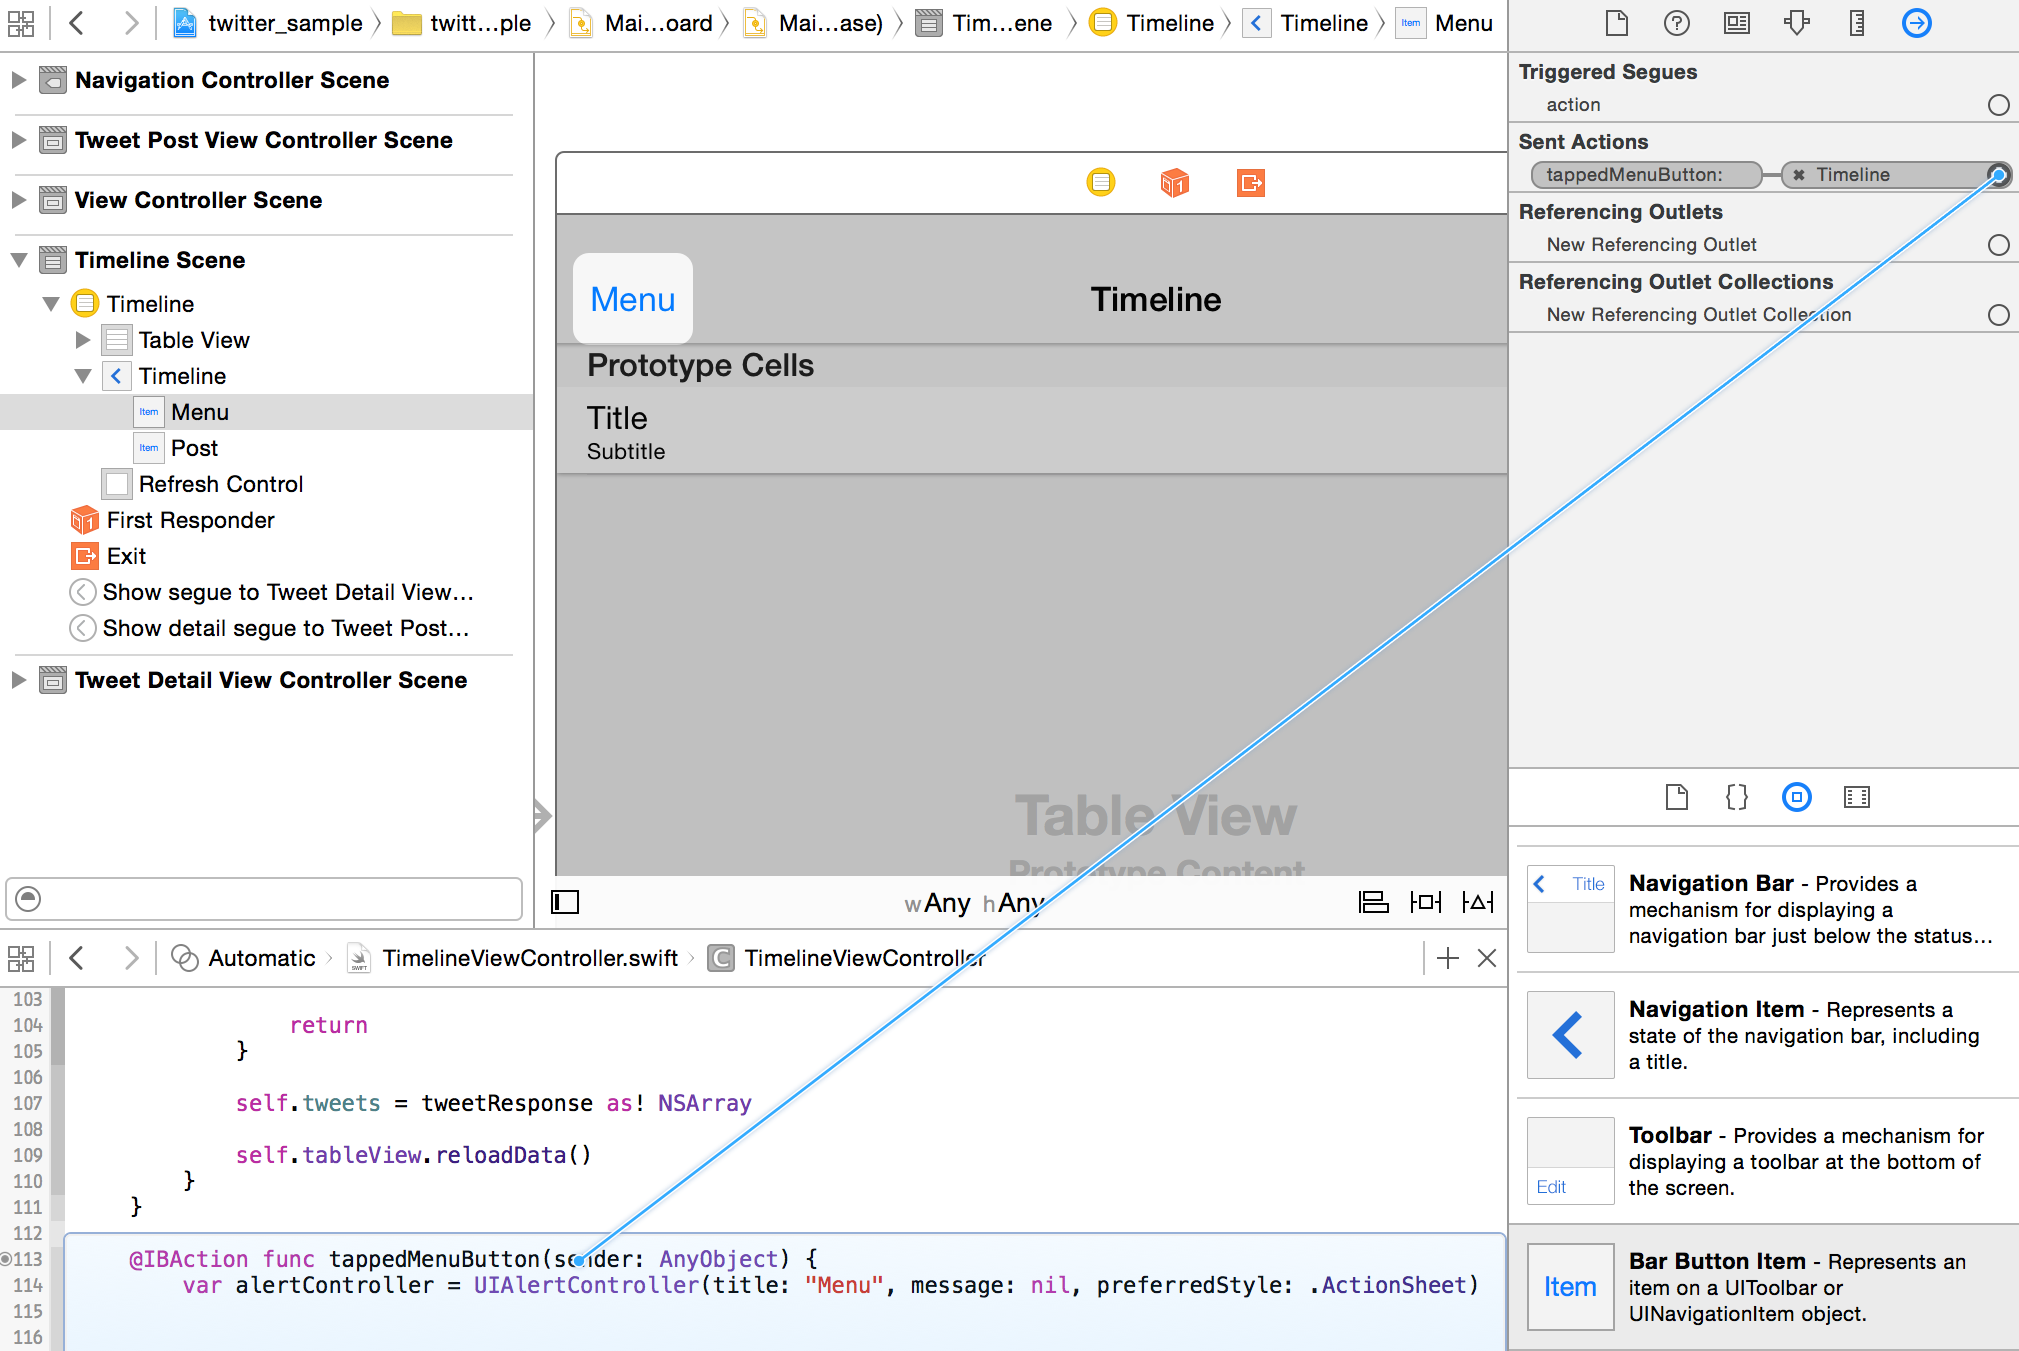Collapse the Timeline Scene group

tap(18, 260)
